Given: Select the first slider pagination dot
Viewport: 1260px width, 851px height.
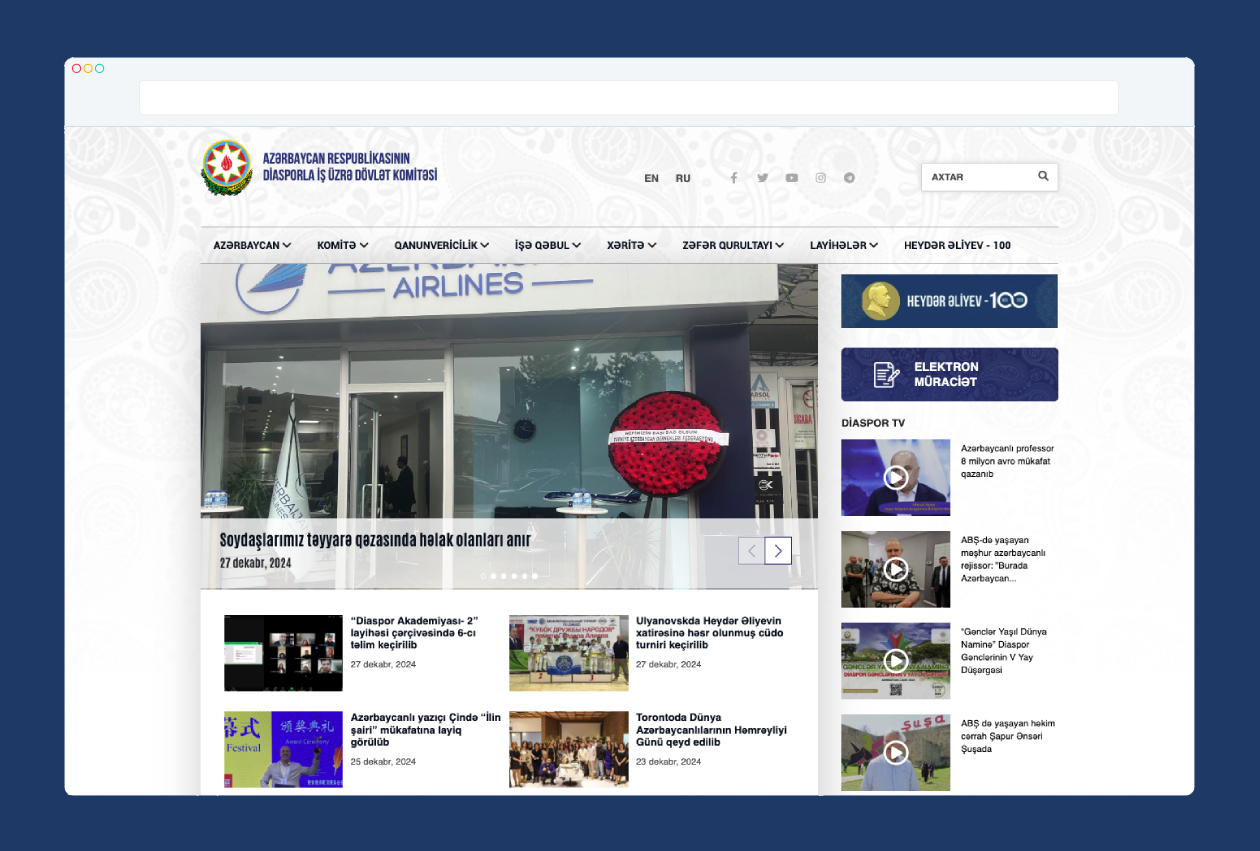Looking at the screenshot, I should tap(484, 576).
